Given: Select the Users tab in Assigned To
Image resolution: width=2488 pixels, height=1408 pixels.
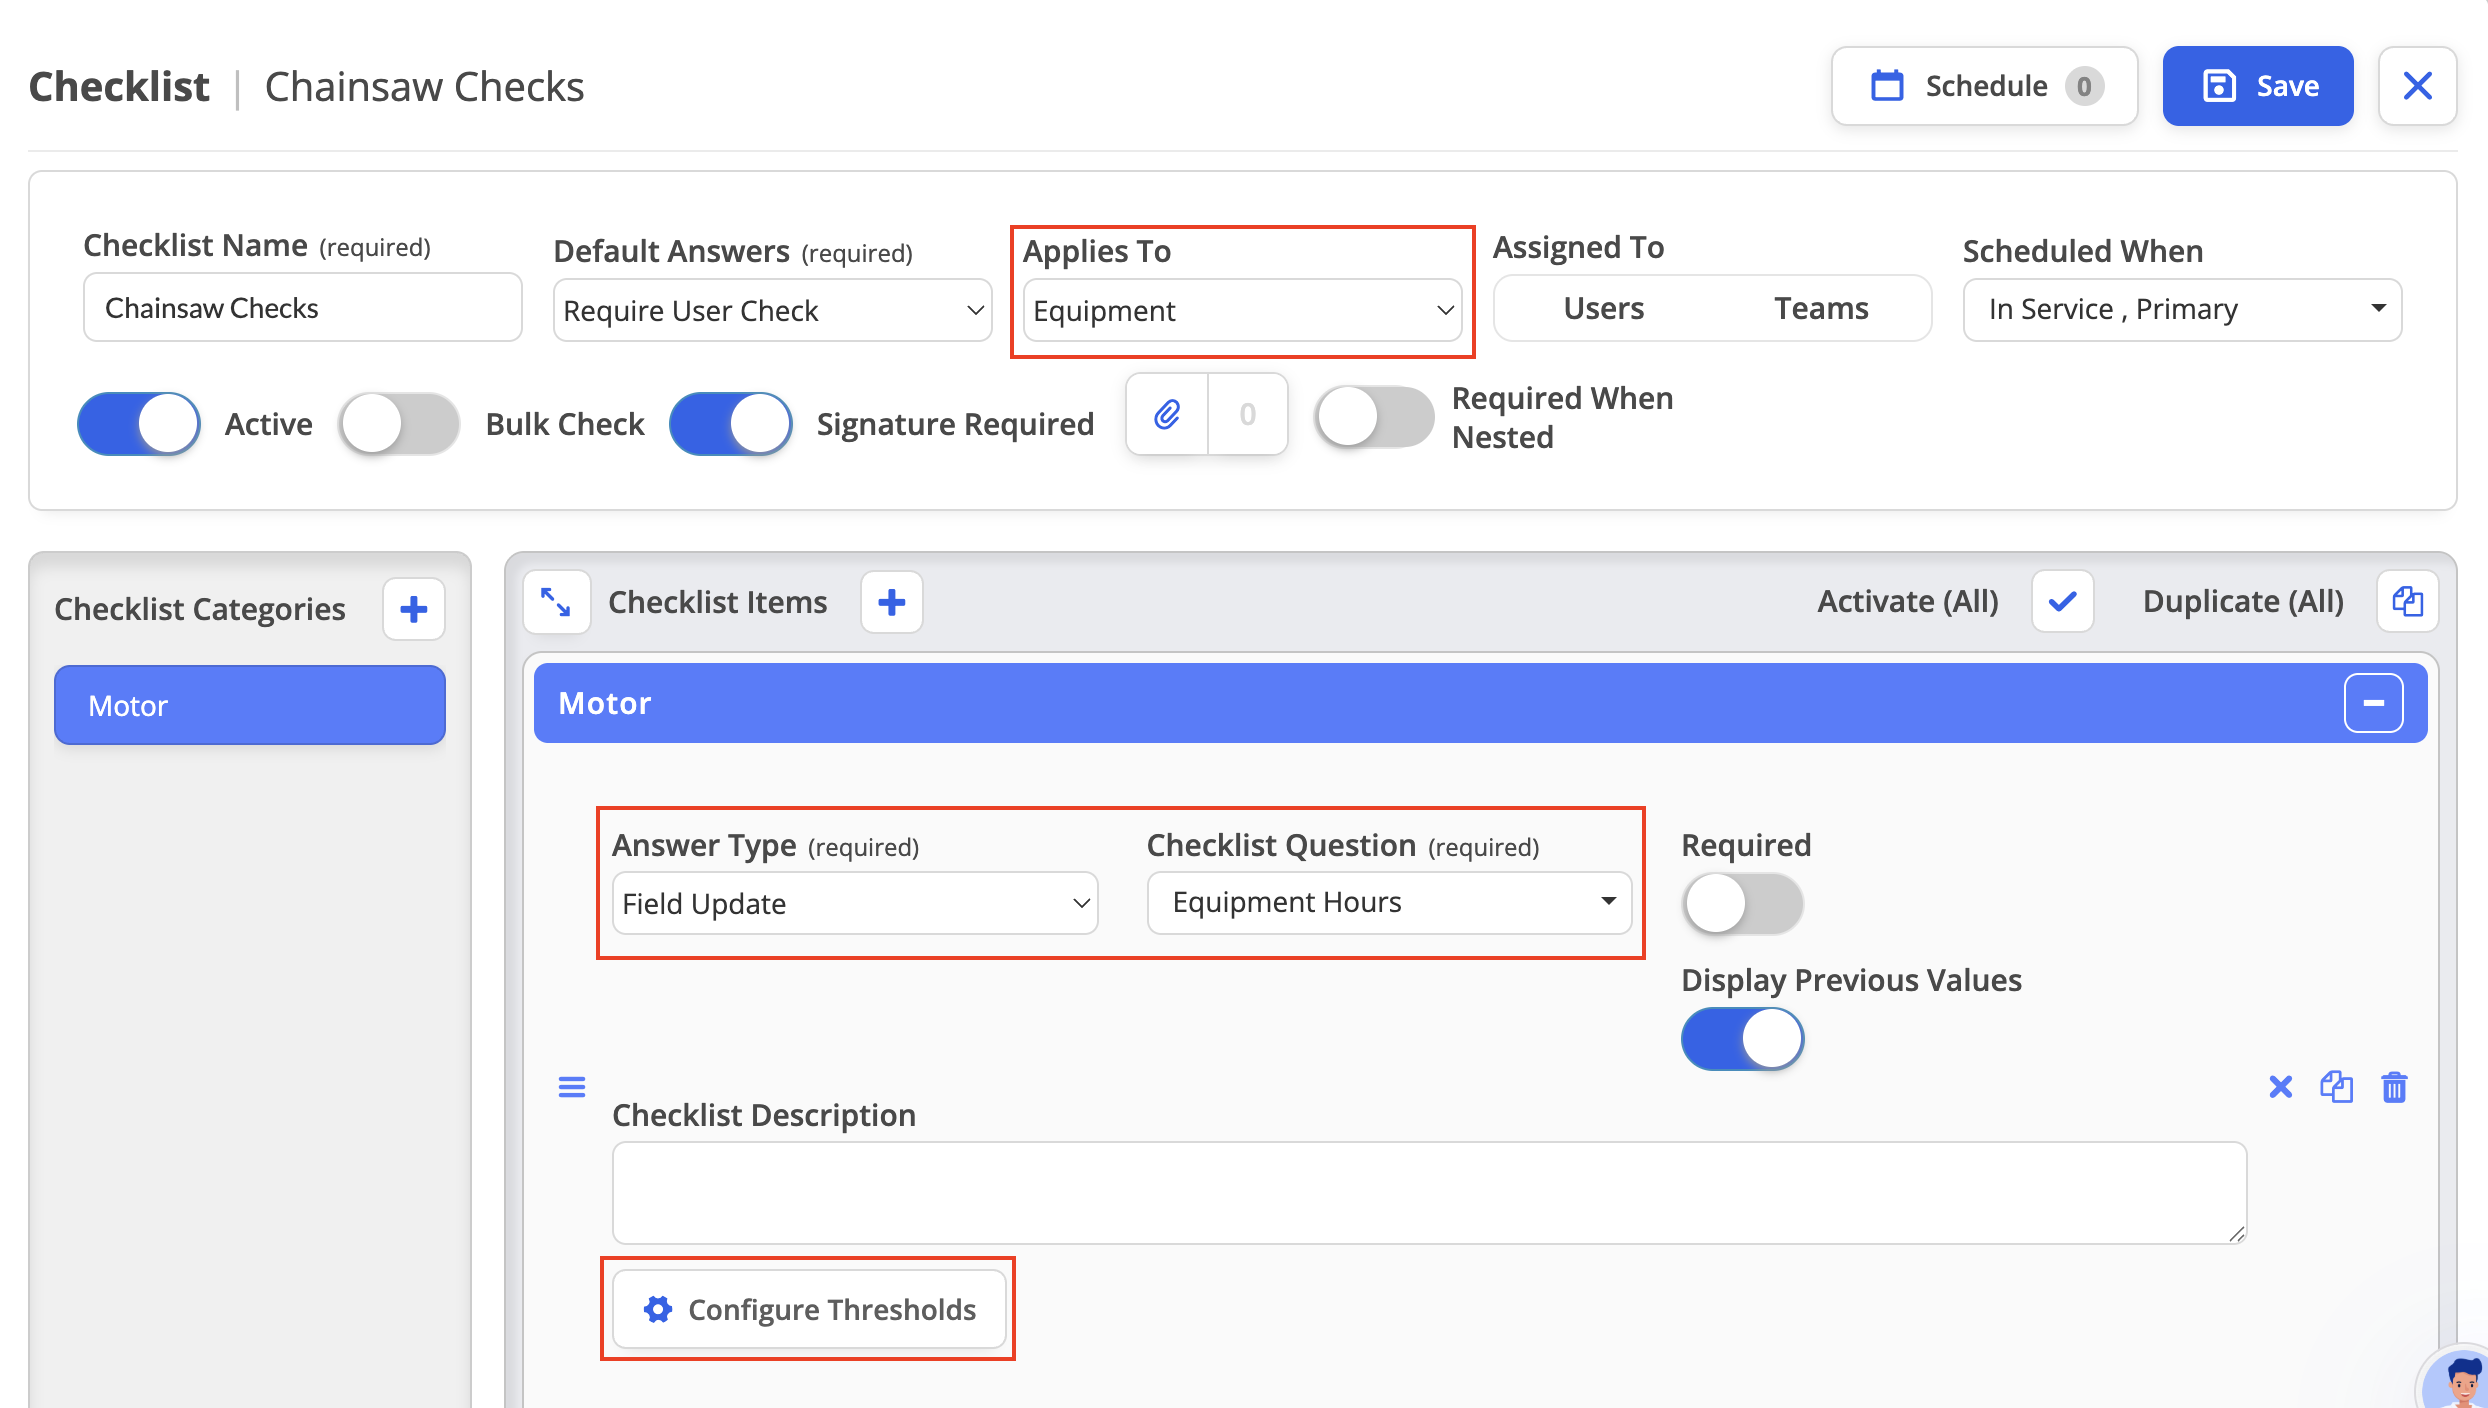Looking at the screenshot, I should pyautogui.click(x=1604, y=308).
